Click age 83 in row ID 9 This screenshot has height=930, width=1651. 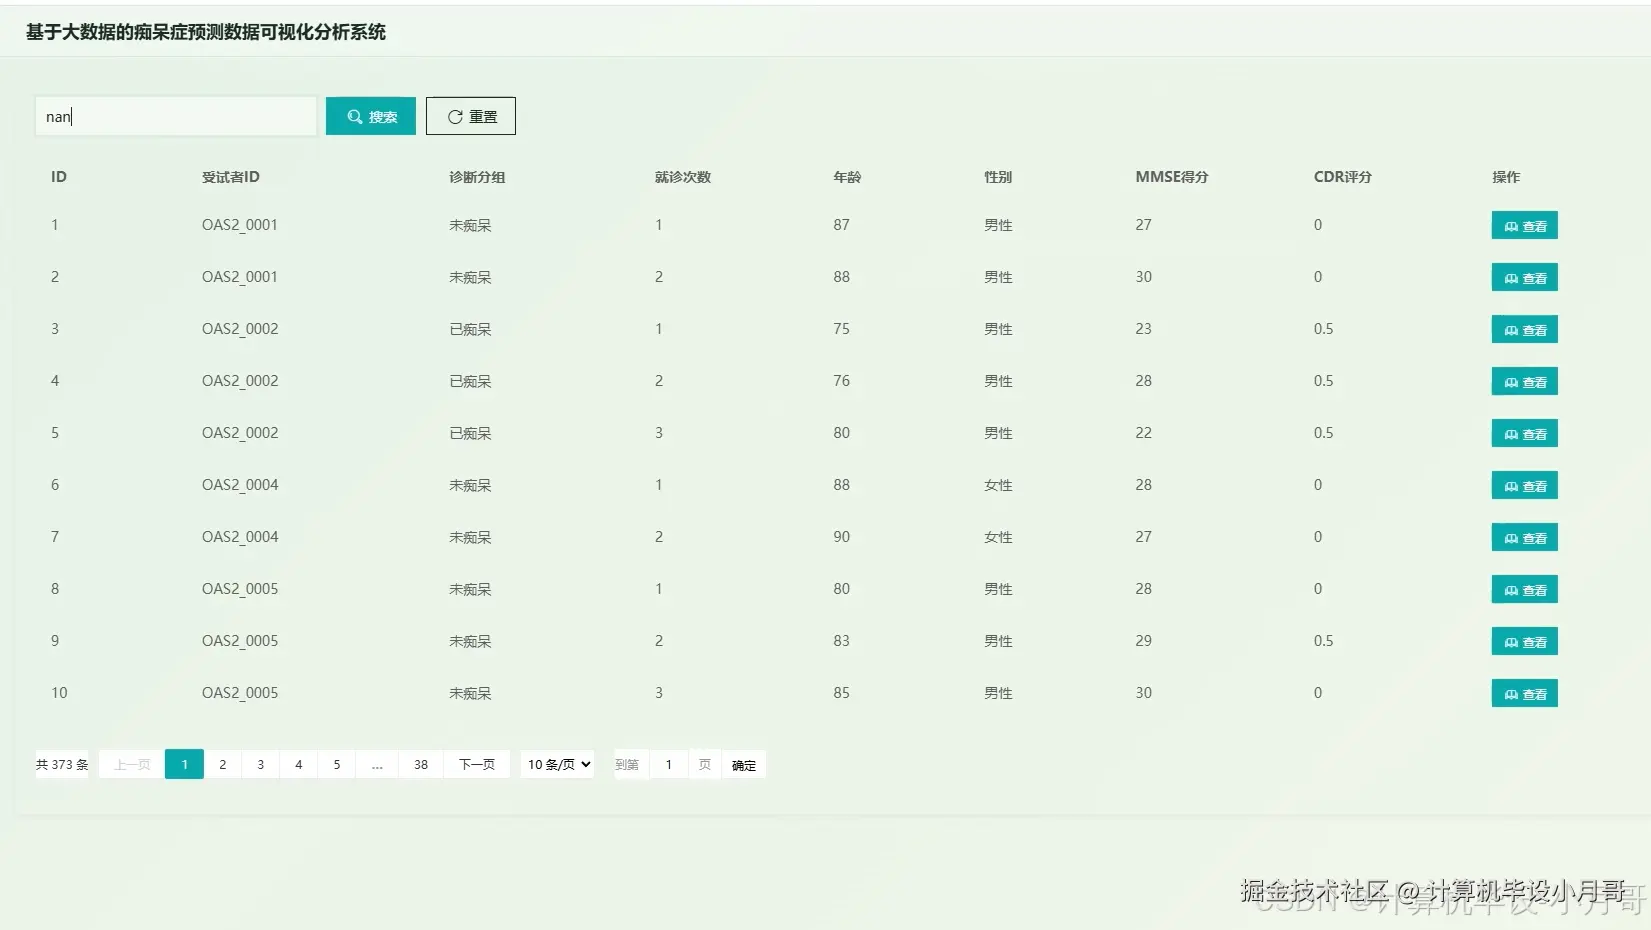(x=842, y=641)
